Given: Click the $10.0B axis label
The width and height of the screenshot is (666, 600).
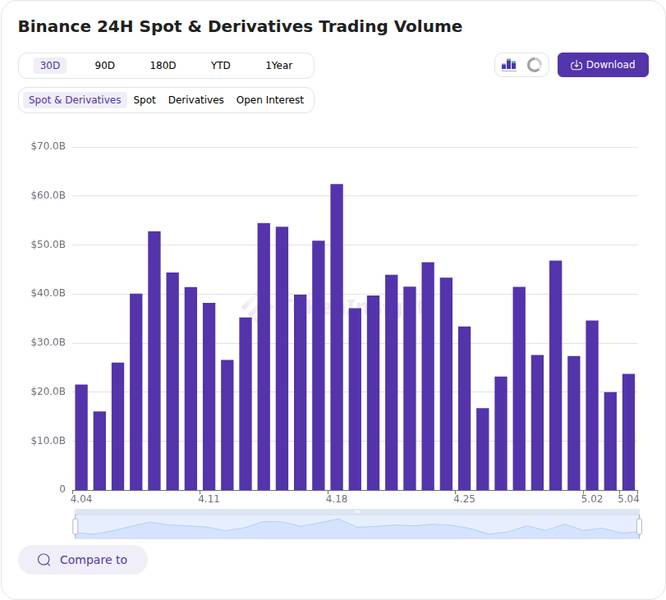Looking at the screenshot, I should click(48, 441).
